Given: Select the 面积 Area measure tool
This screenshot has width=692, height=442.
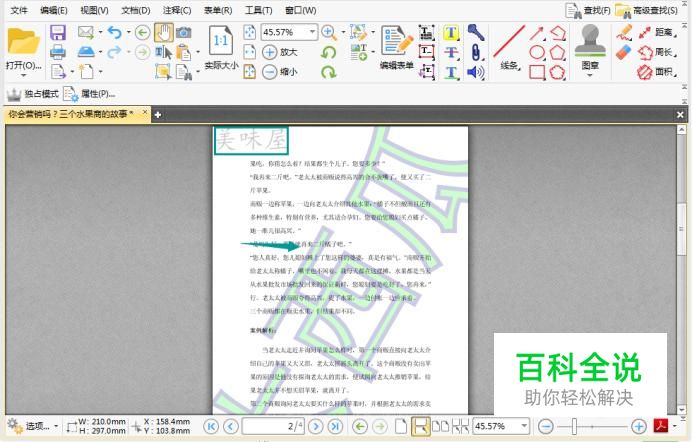Looking at the screenshot, I should pos(657,72).
